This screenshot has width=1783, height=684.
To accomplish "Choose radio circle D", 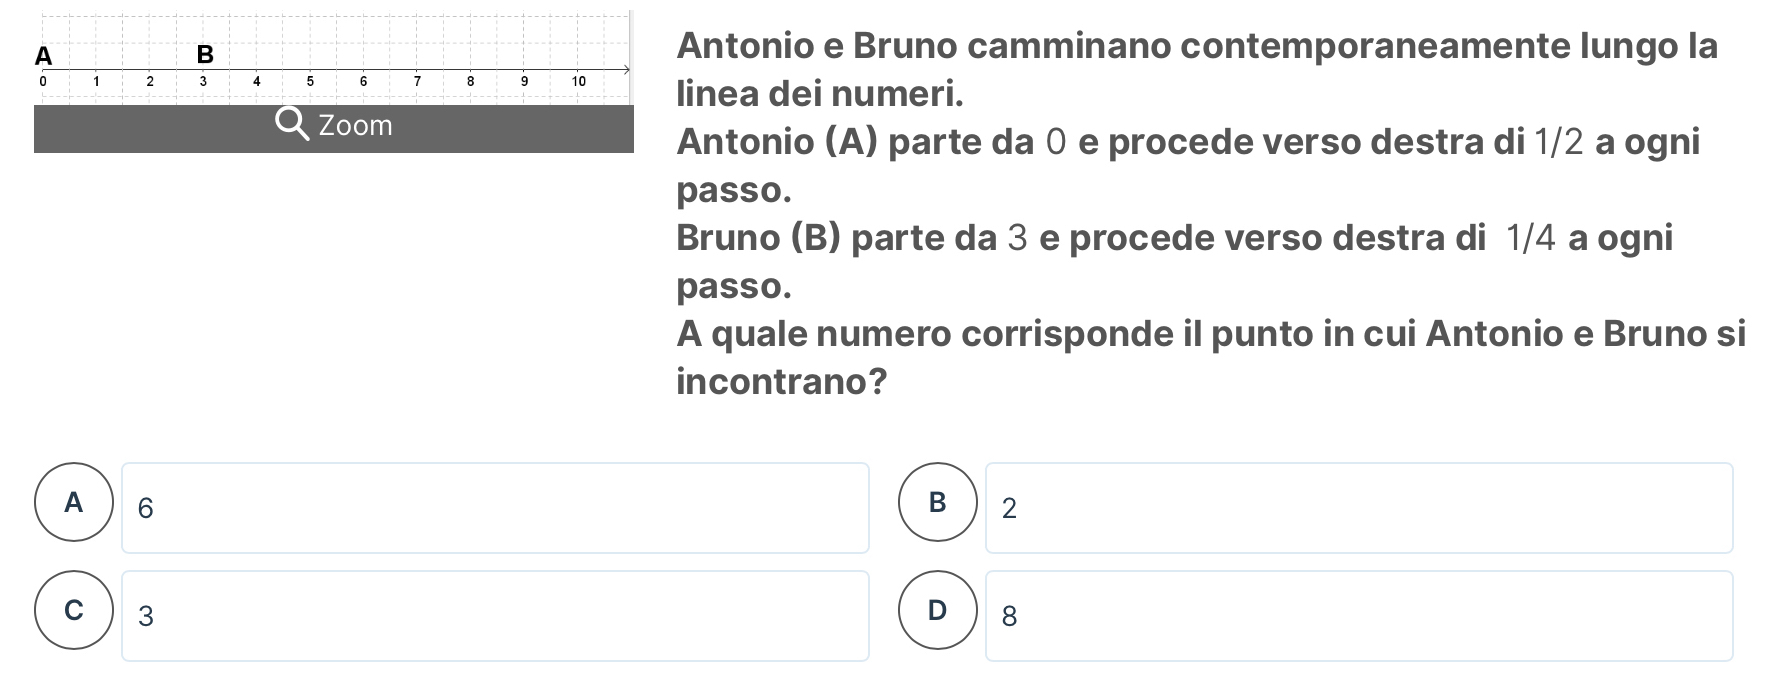I will (x=937, y=610).
